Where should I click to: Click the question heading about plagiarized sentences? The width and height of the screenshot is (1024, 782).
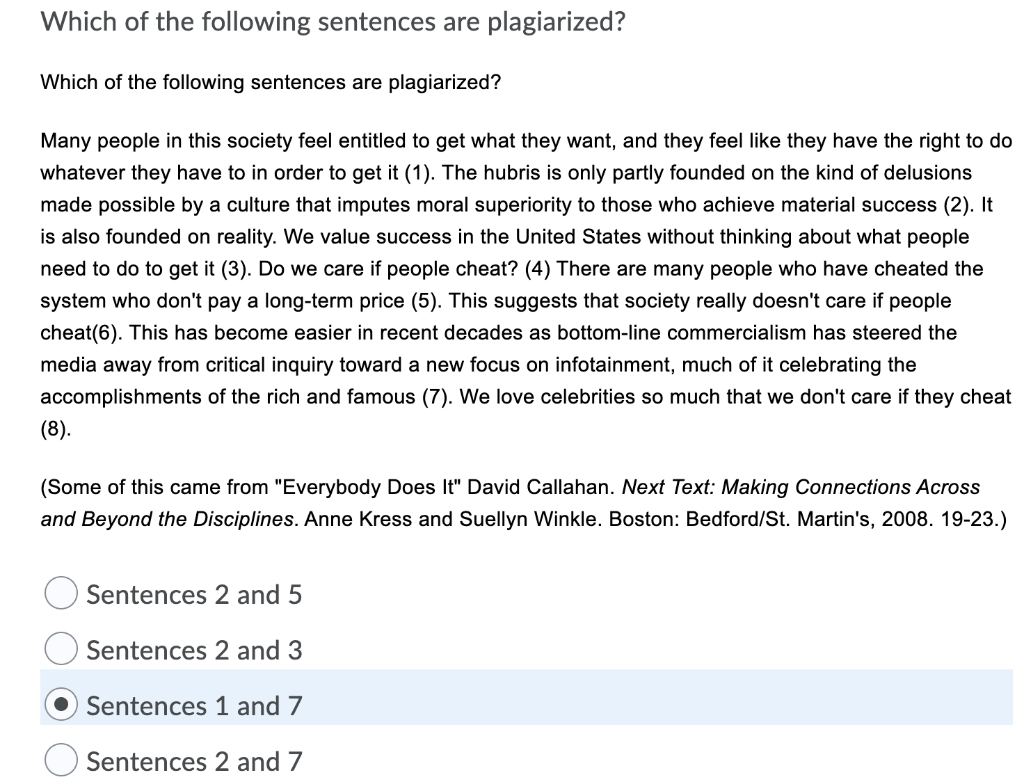pos(330,21)
